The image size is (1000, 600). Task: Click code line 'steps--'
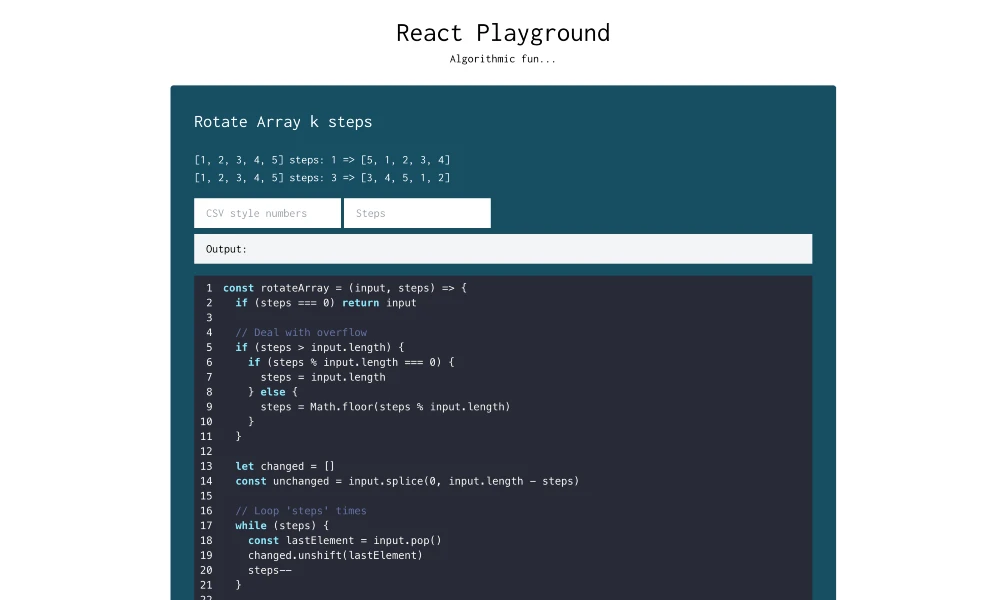270,570
